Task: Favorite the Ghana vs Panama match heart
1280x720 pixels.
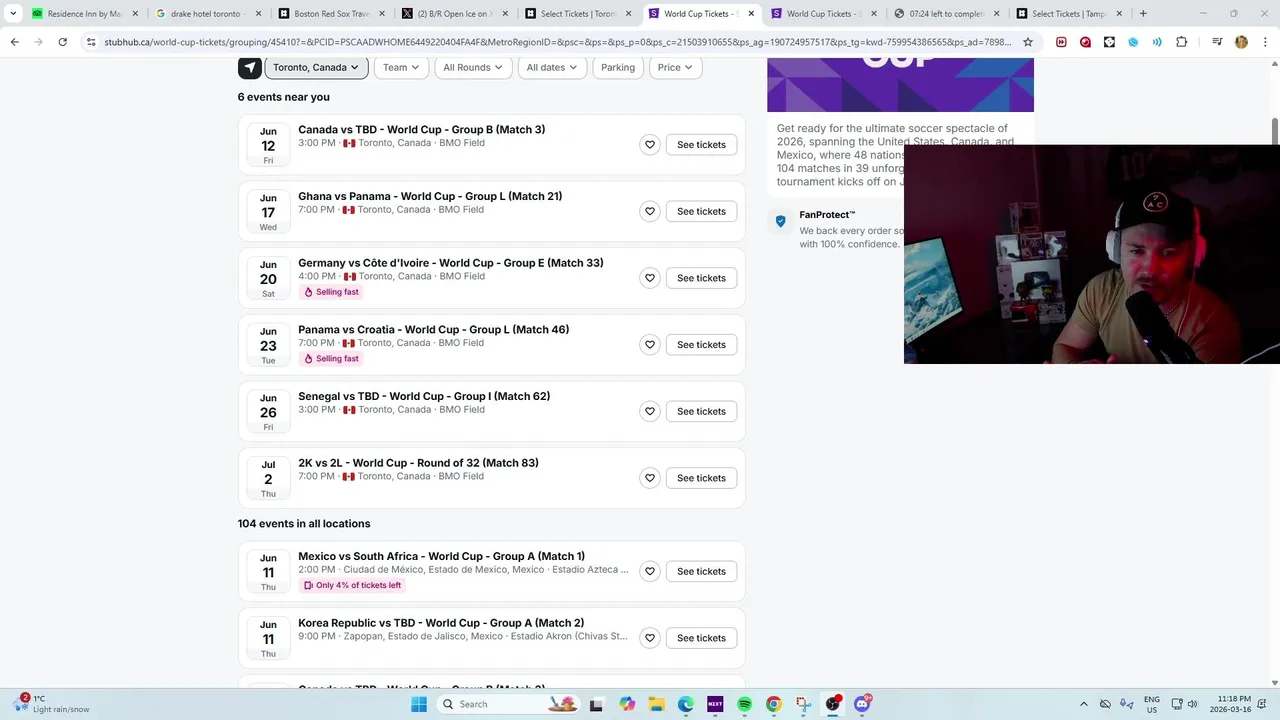Action: 650,211
